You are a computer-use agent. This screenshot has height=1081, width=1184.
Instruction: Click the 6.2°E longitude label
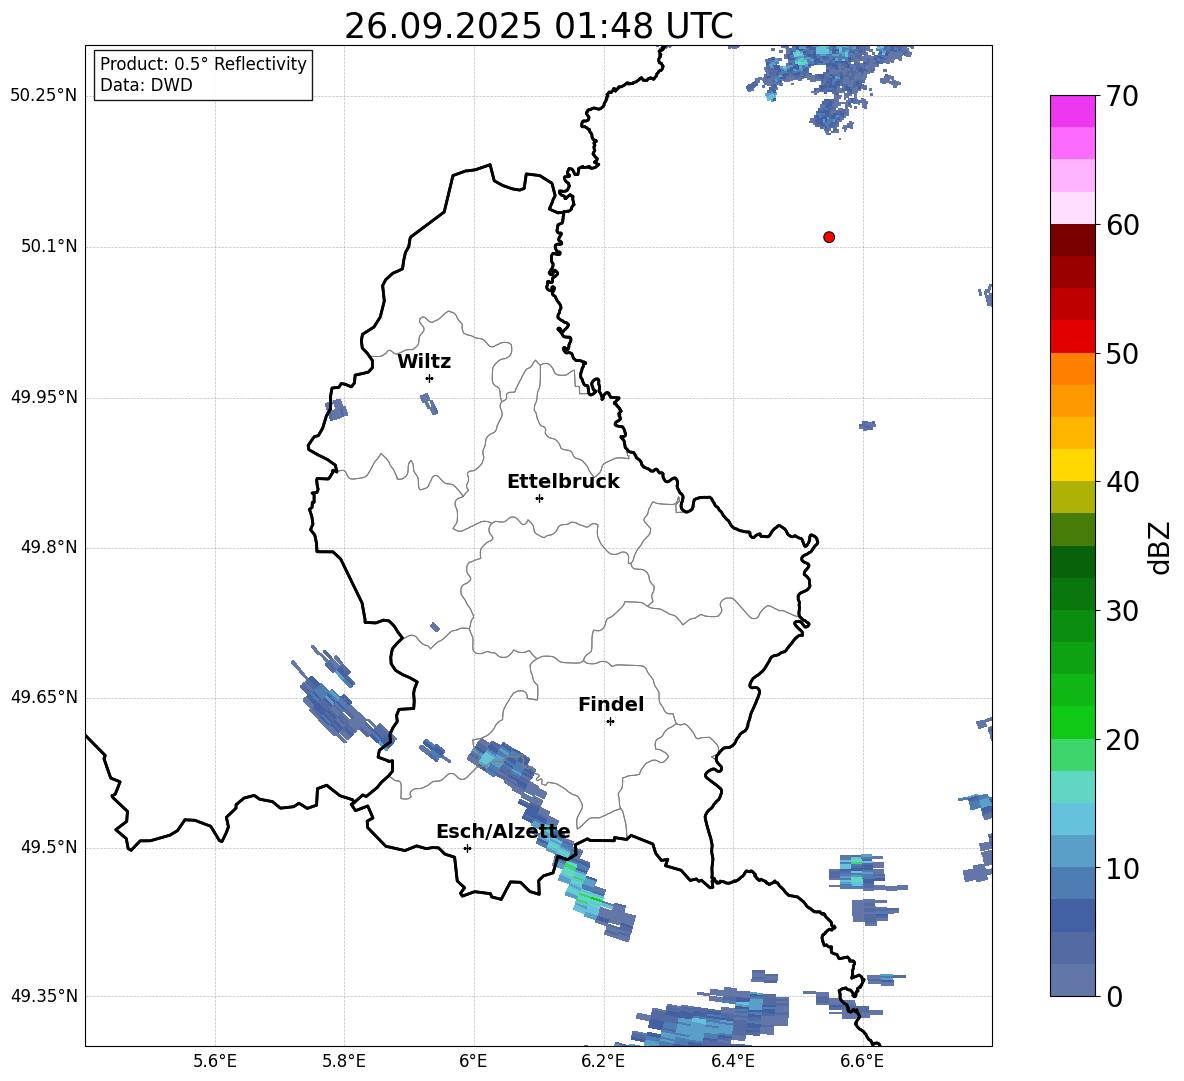point(603,1061)
